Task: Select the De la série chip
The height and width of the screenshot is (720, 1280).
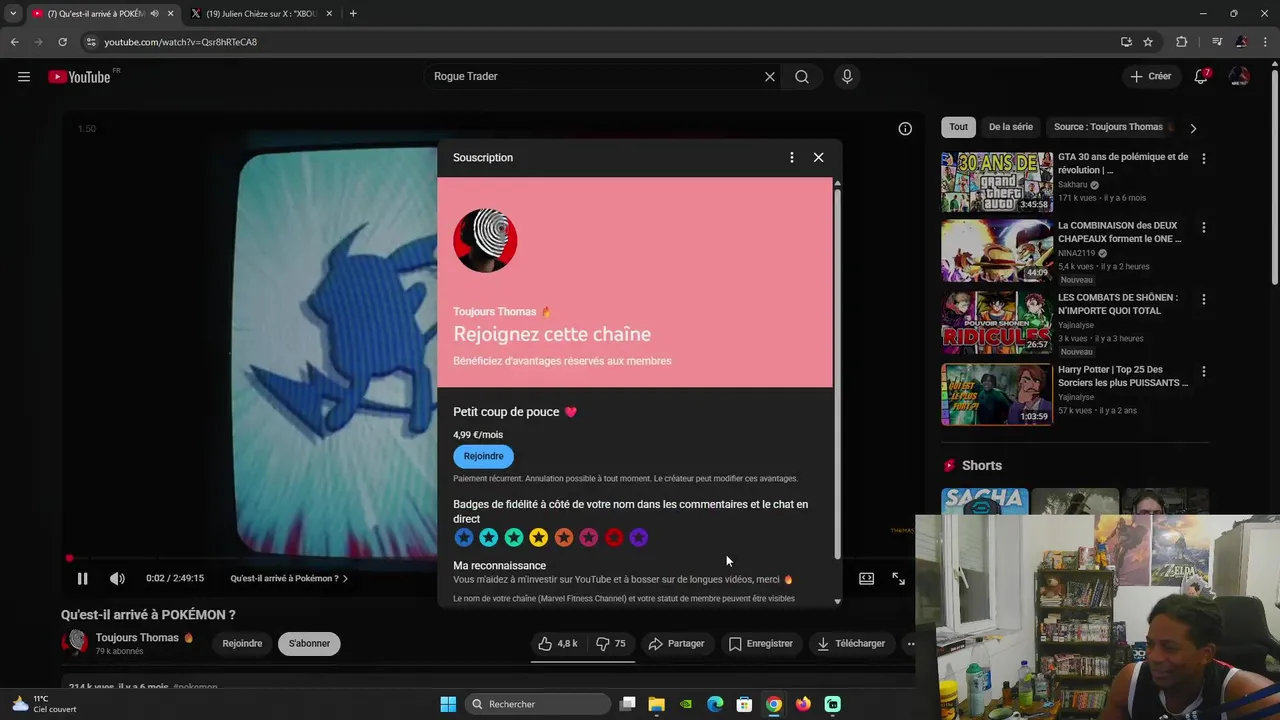Action: 1011,127
